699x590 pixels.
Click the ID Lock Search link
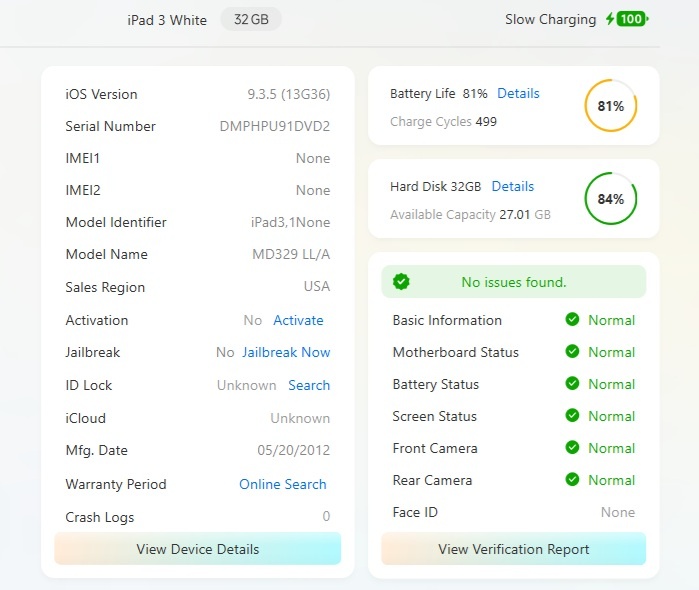(309, 385)
